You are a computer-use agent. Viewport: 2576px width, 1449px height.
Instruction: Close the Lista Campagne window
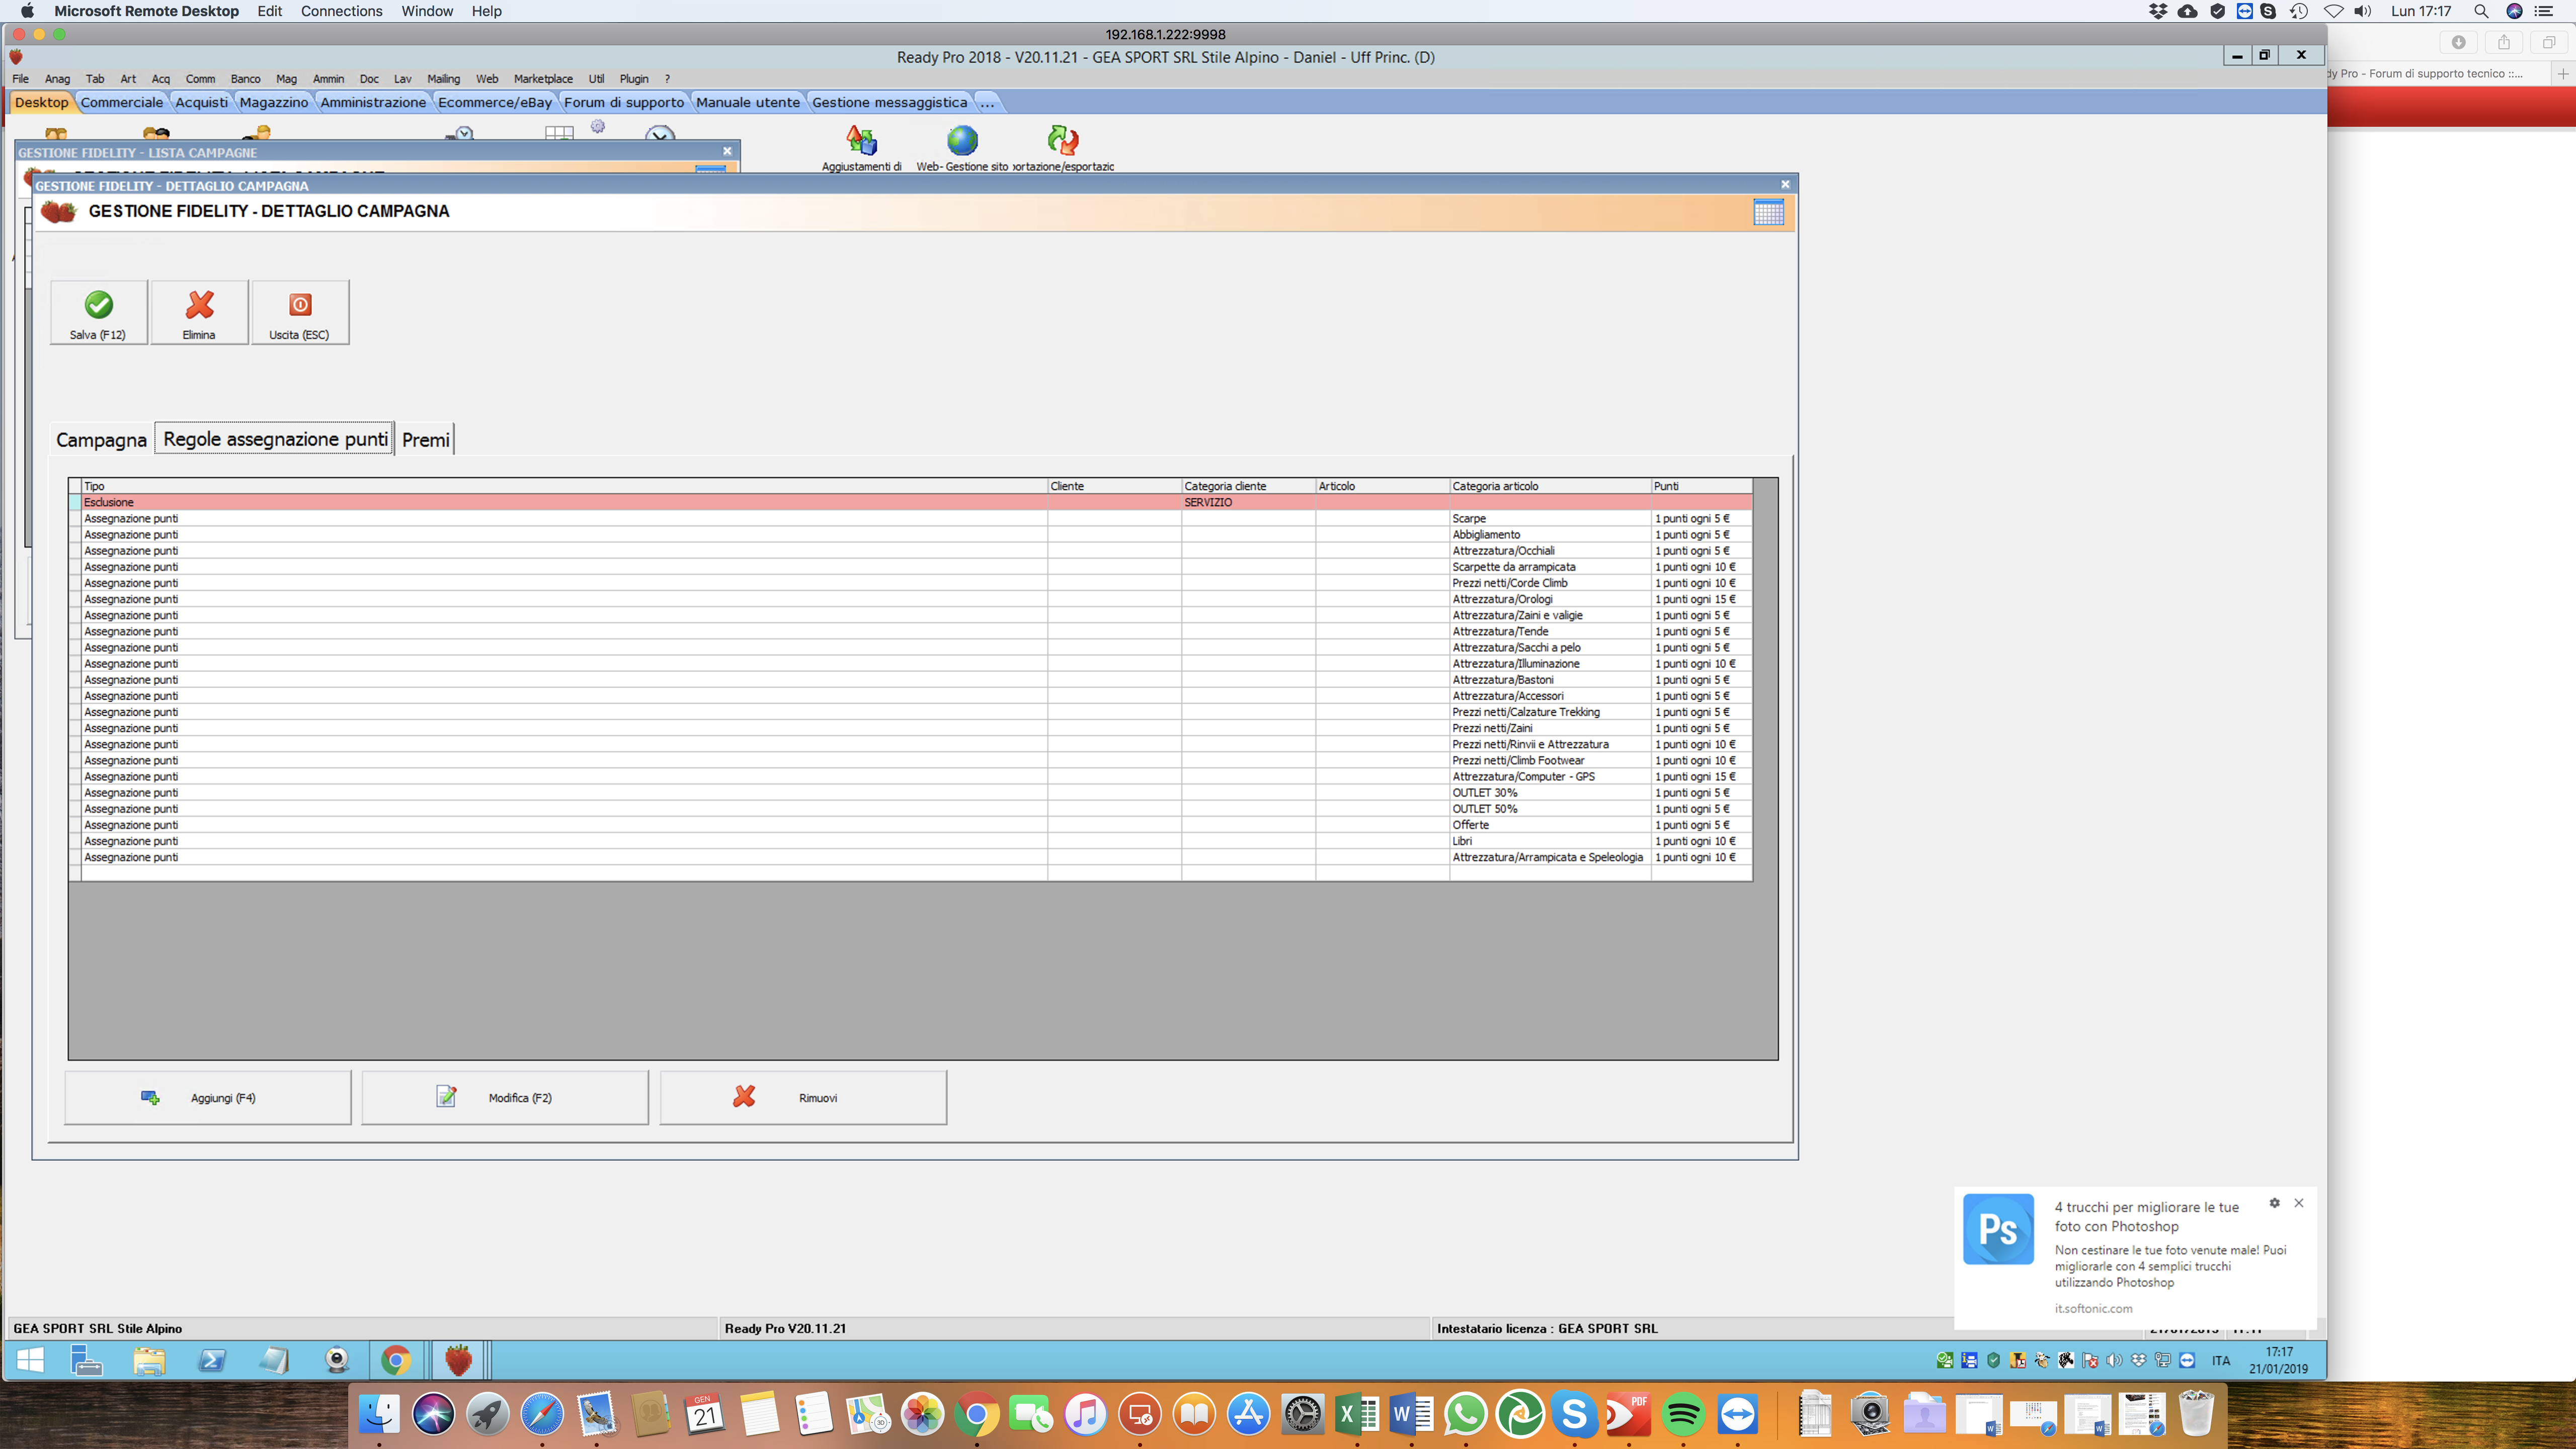(x=727, y=151)
